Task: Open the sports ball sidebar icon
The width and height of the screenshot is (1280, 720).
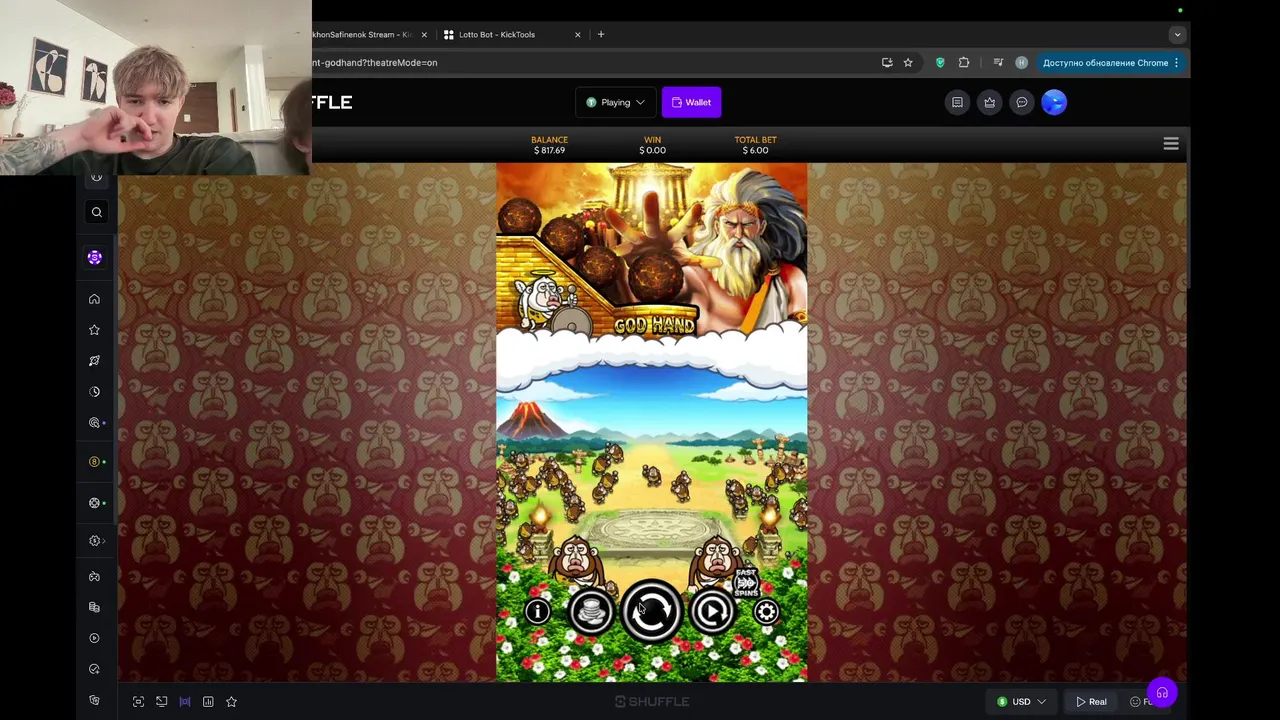Action: coord(95,503)
